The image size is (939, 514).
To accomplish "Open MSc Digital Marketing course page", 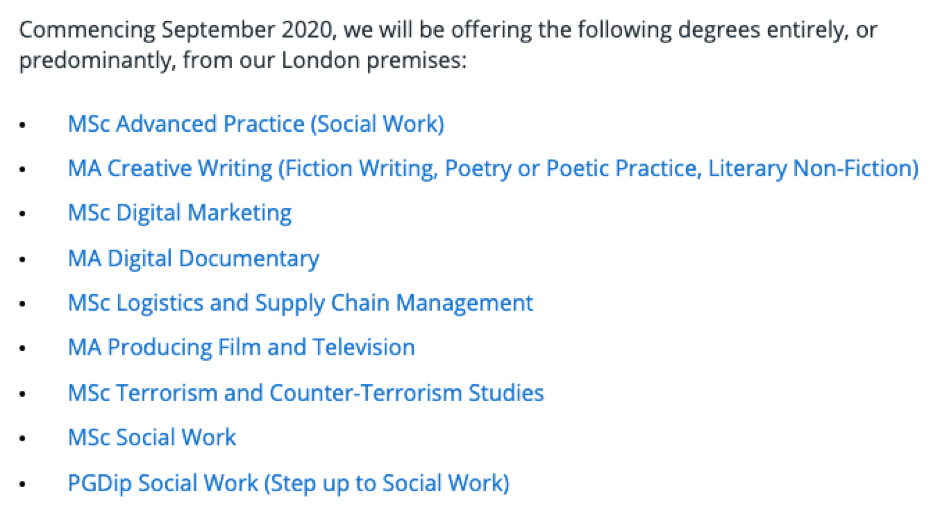I will click(180, 213).
